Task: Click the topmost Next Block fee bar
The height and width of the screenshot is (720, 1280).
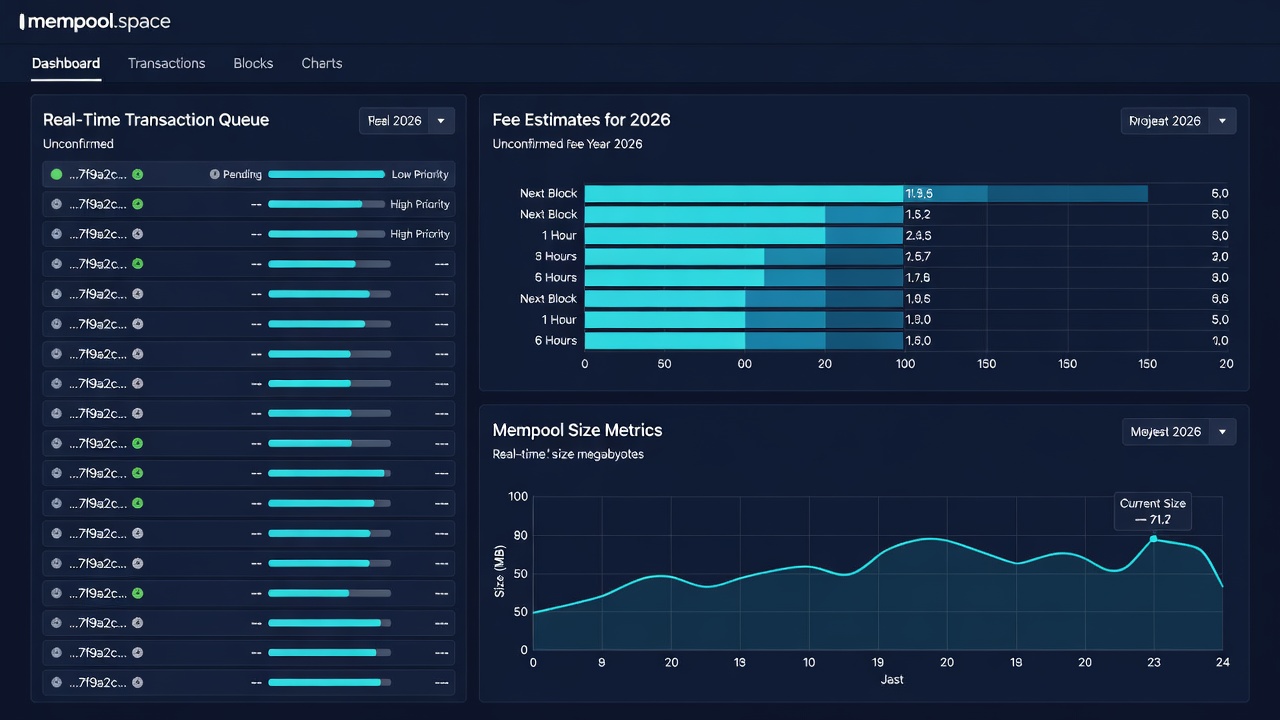Action: pos(866,193)
